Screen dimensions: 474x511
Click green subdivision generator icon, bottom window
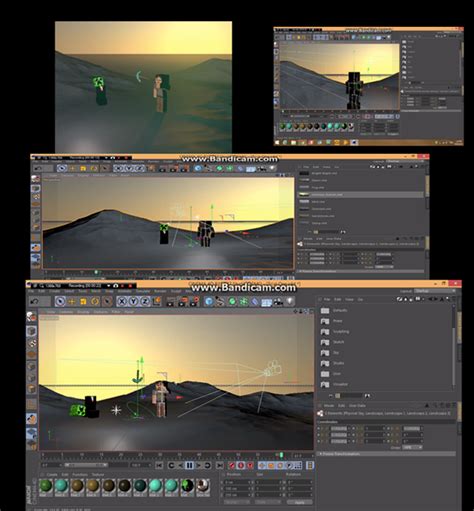click(x=232, y=301)
